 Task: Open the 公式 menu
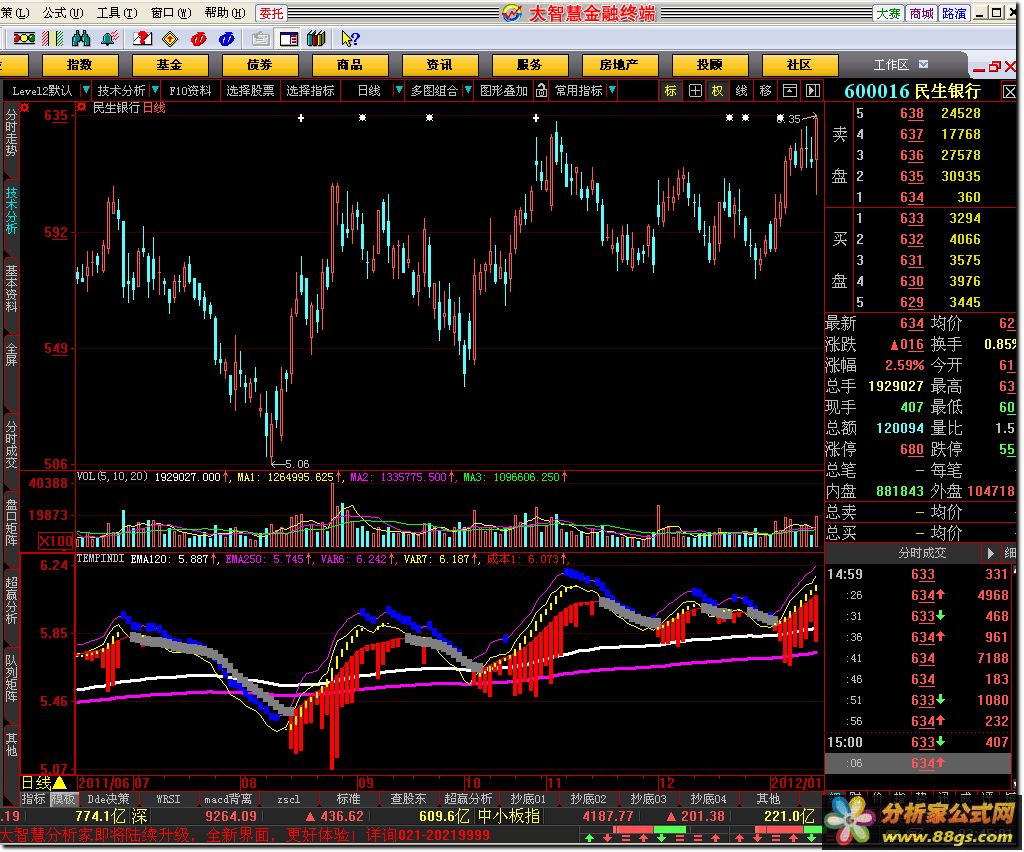63,12
